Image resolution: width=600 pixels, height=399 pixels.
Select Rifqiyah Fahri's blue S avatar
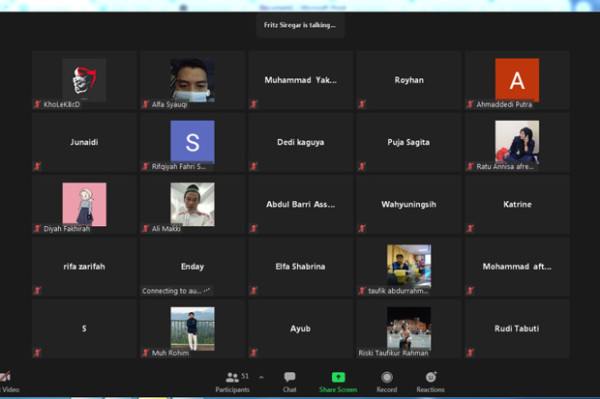(192, 142)
